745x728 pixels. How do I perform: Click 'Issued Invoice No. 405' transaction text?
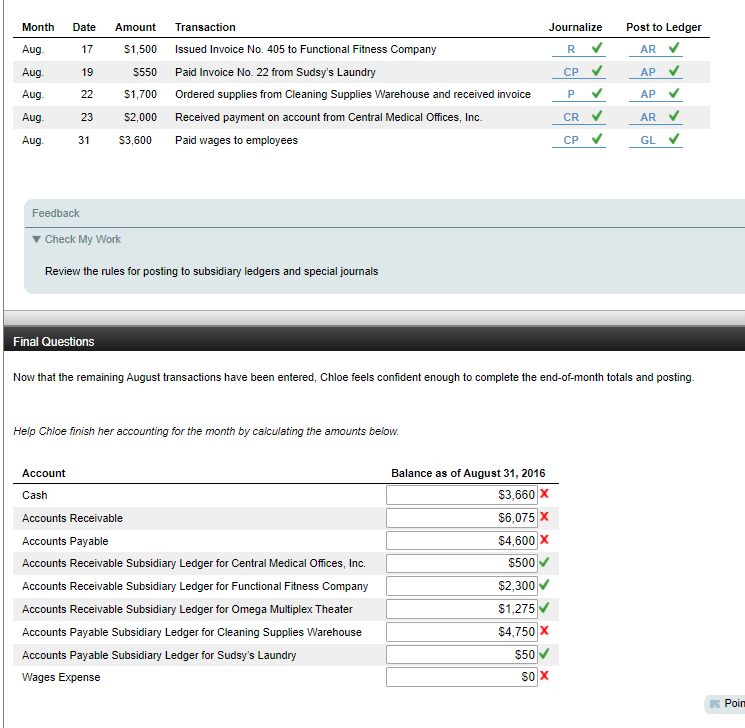tap(305, 49)
